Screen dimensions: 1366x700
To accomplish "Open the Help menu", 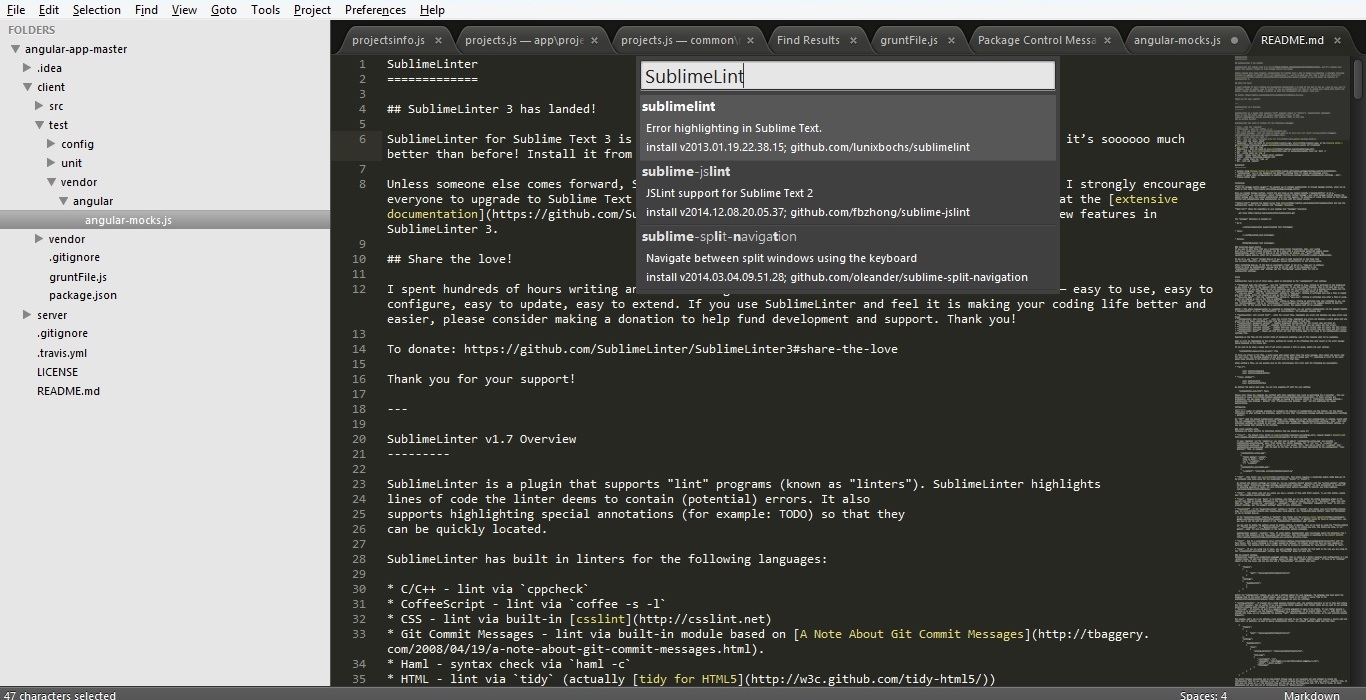I will (432, 10).
